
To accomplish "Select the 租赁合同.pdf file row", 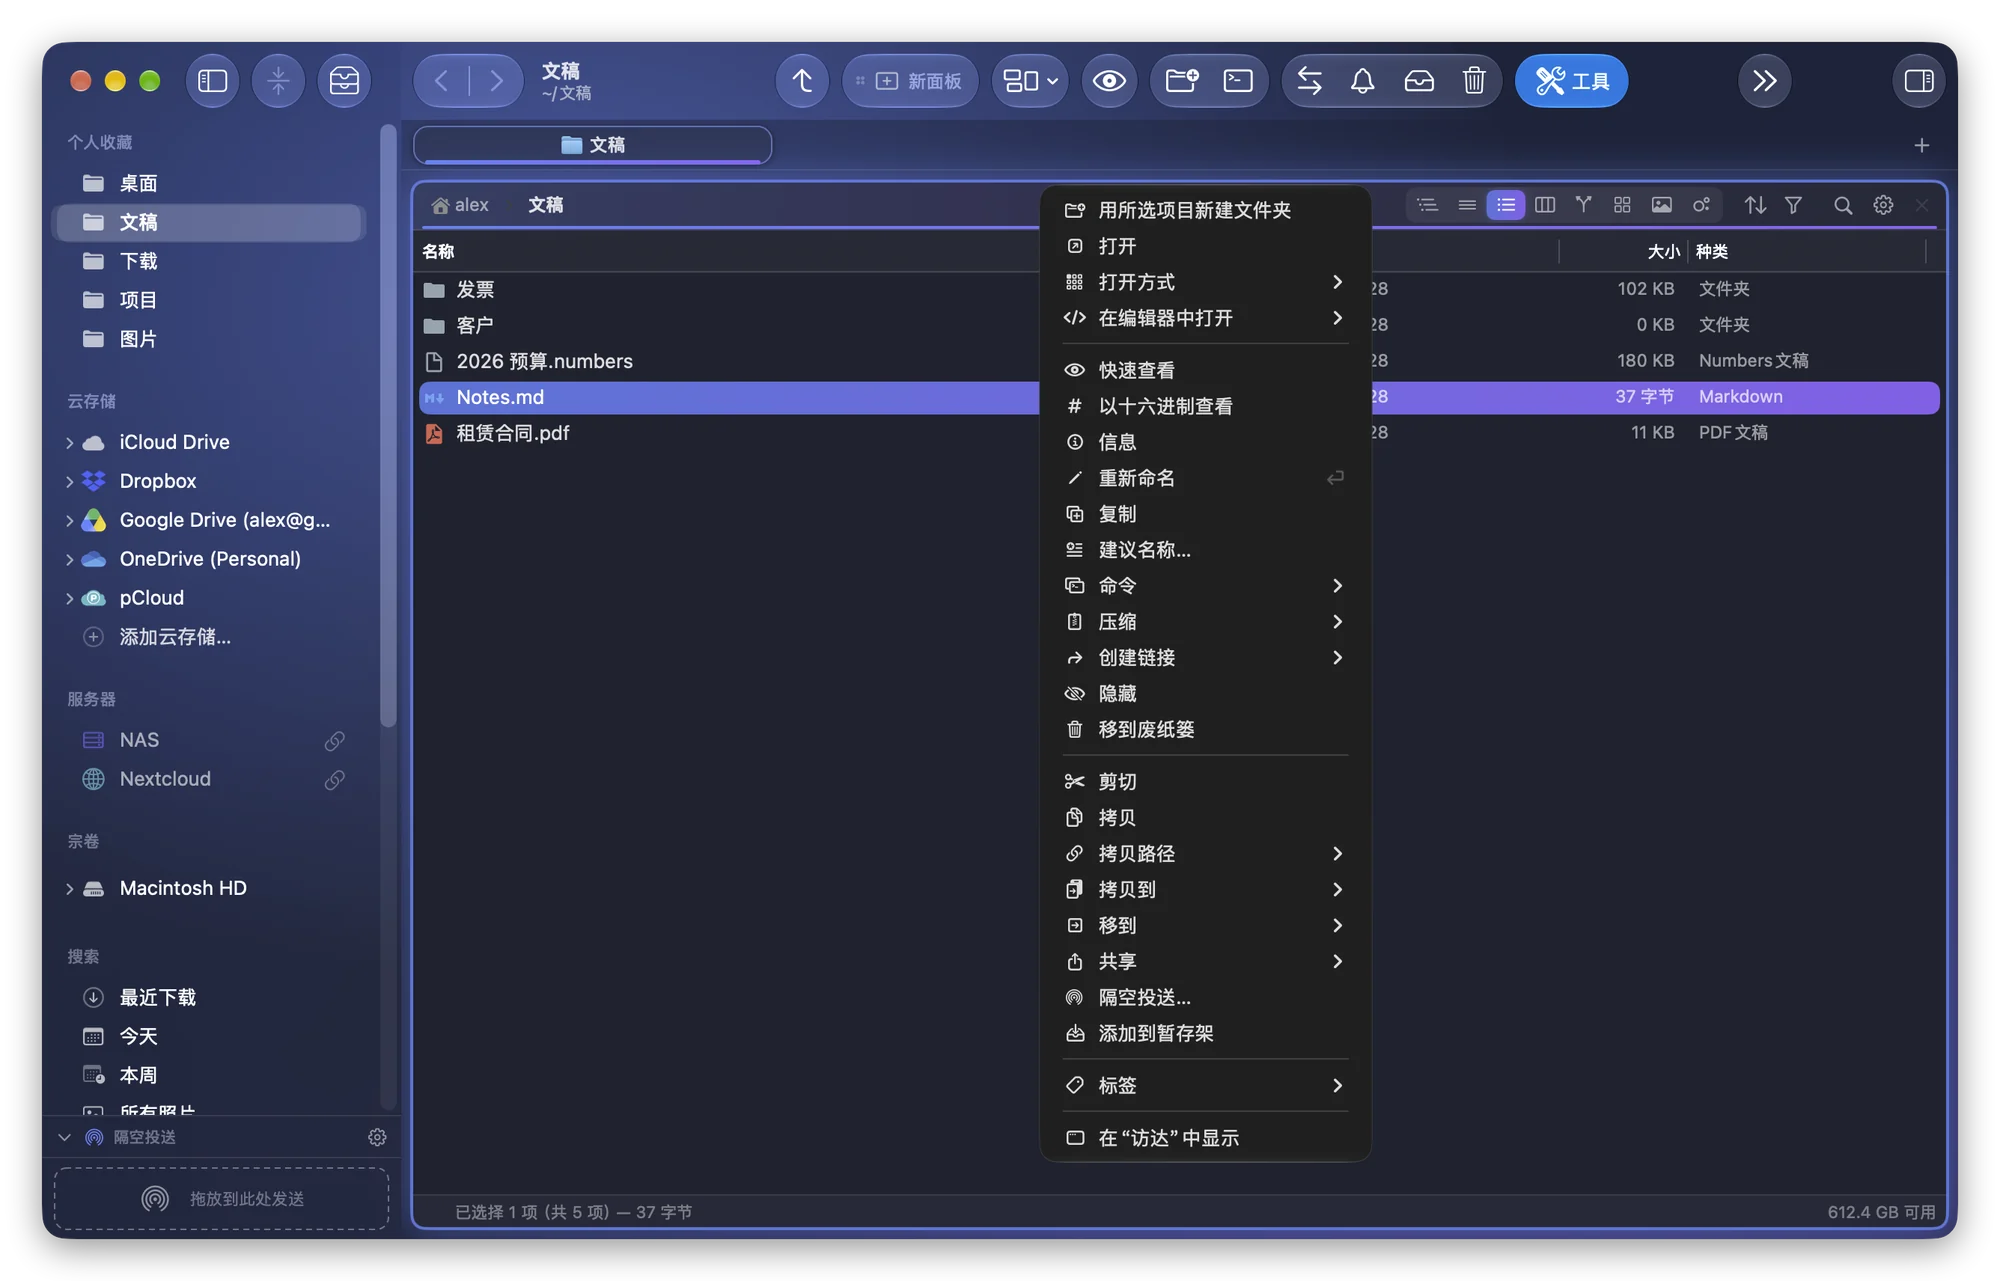I will coord(1180,433).
